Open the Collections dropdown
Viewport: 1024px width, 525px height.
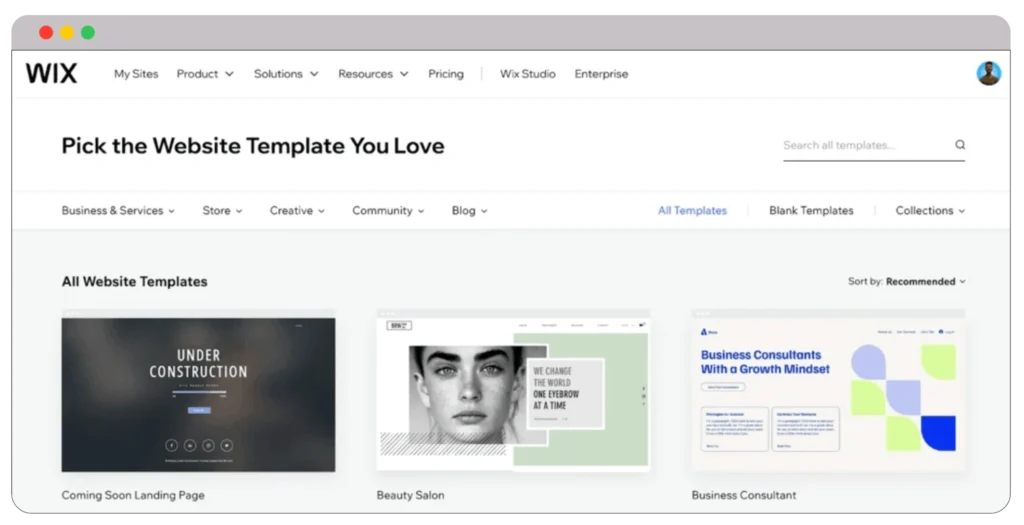click(x=930, y=210)
